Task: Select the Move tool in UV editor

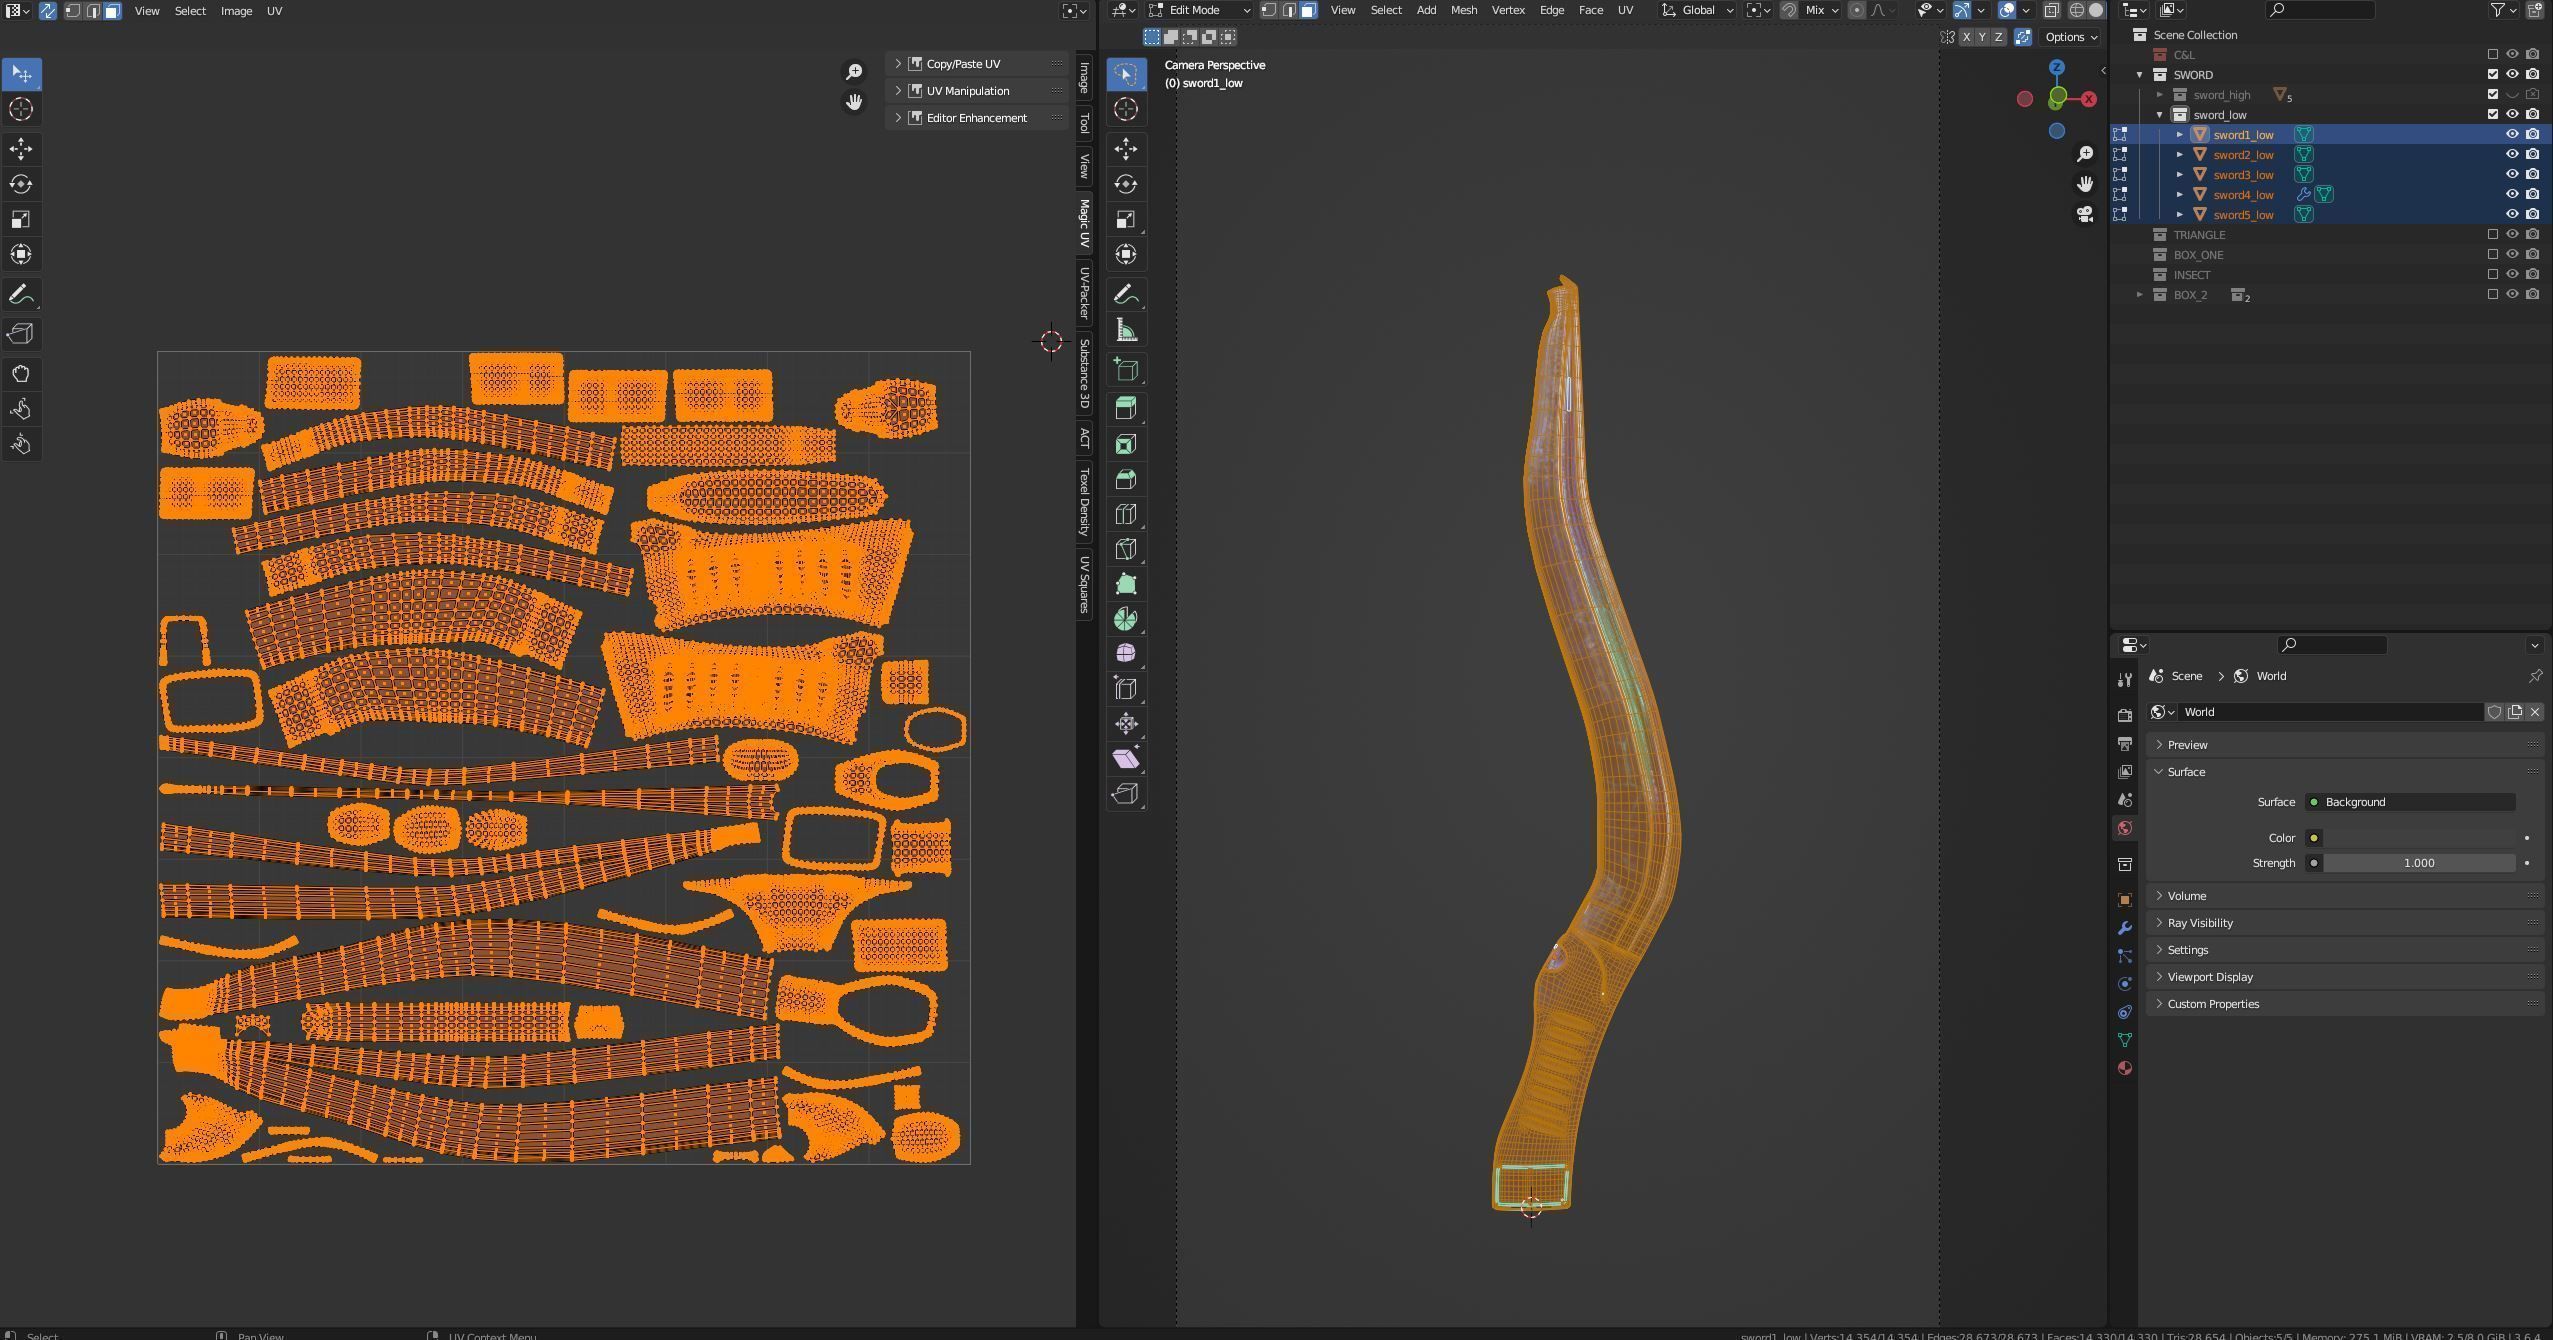Action: (21, 149)
